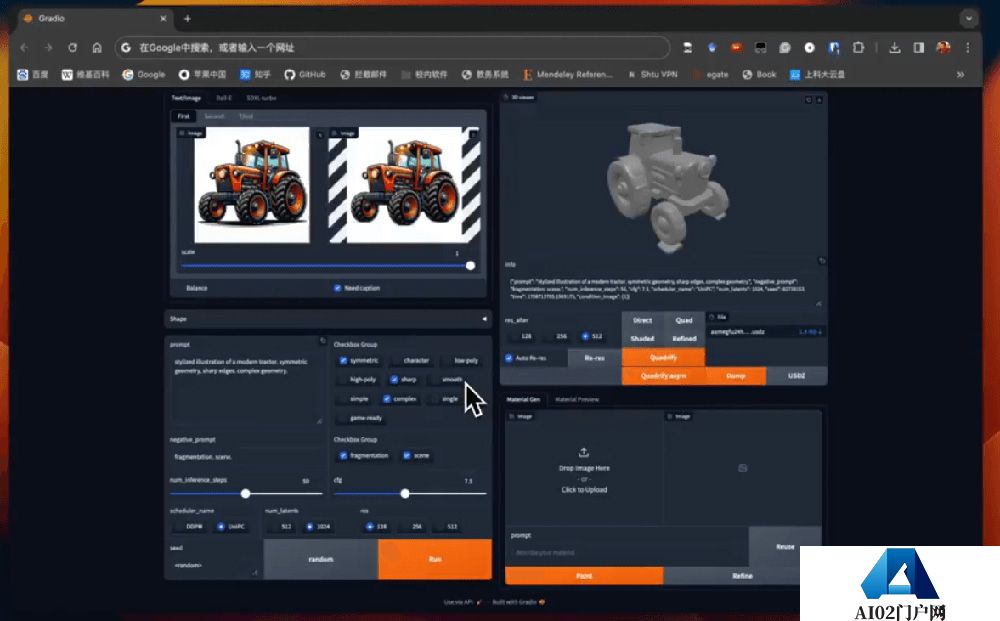Disable the Auto Re-res checkbox
This screenshot has width=1000, height=621.
(x=508, y=358)
